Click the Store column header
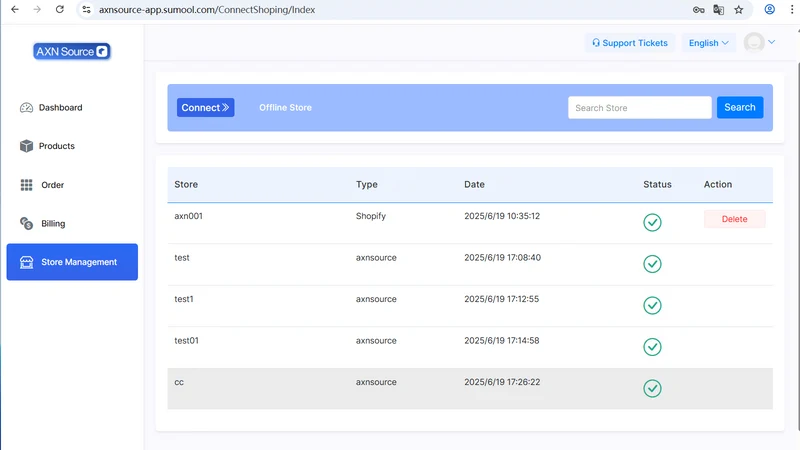Image resolution: width=800 pixels, height=450 pixels. pos(186,184)
